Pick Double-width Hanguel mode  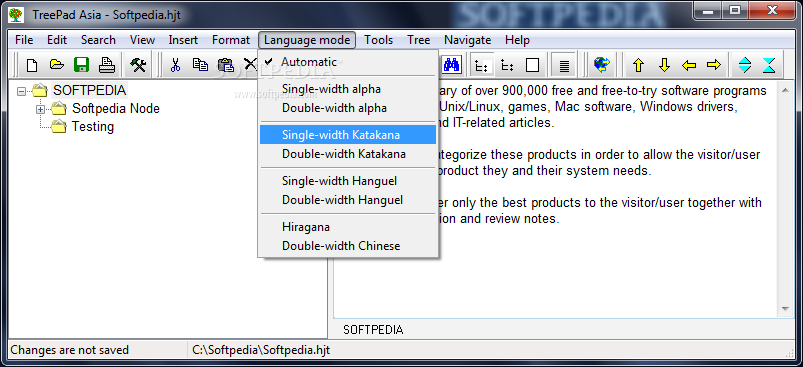point(348,200)
